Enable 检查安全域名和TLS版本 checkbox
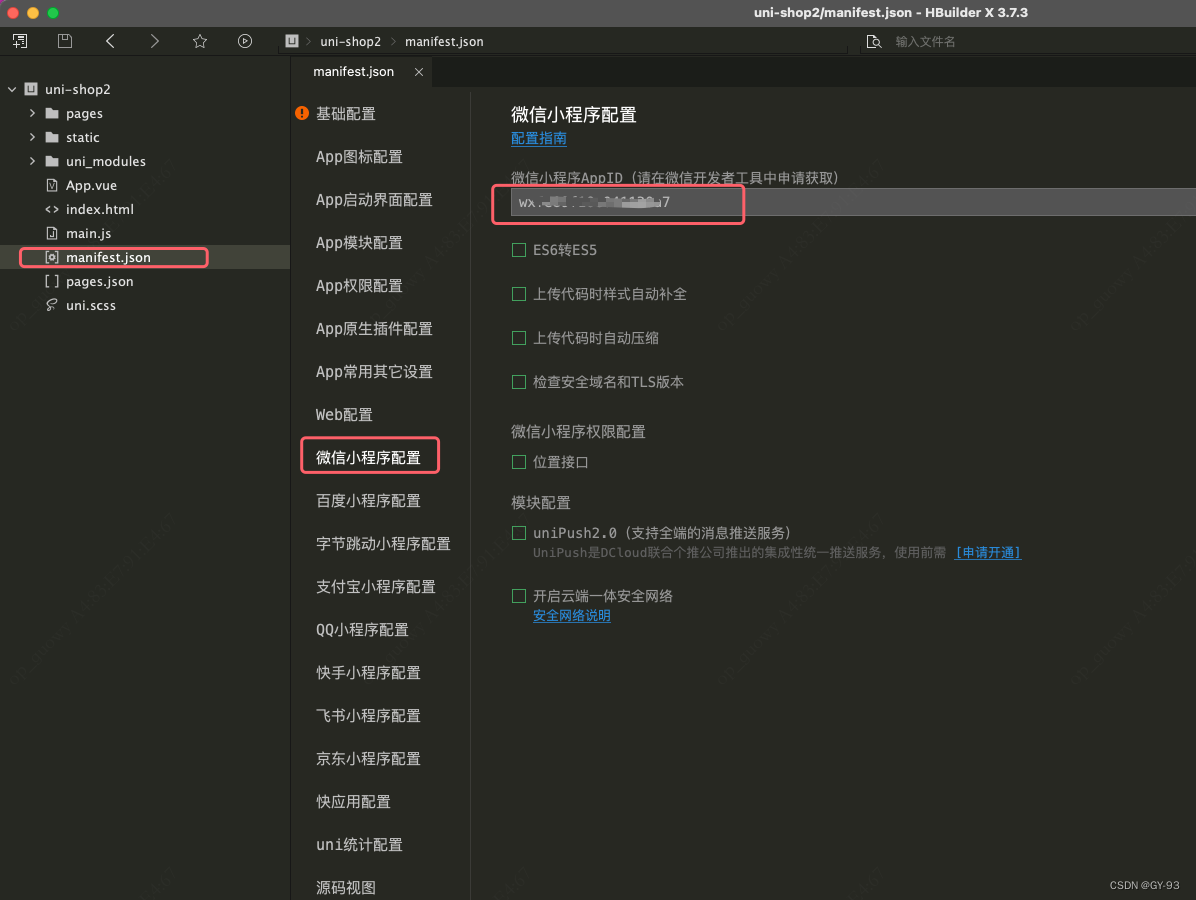 (519, 382)
